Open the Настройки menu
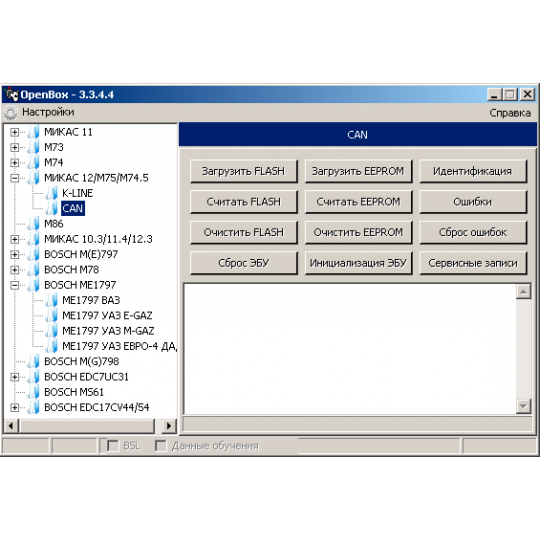Screen dimensions: 540x540 [x=48, y=112]
